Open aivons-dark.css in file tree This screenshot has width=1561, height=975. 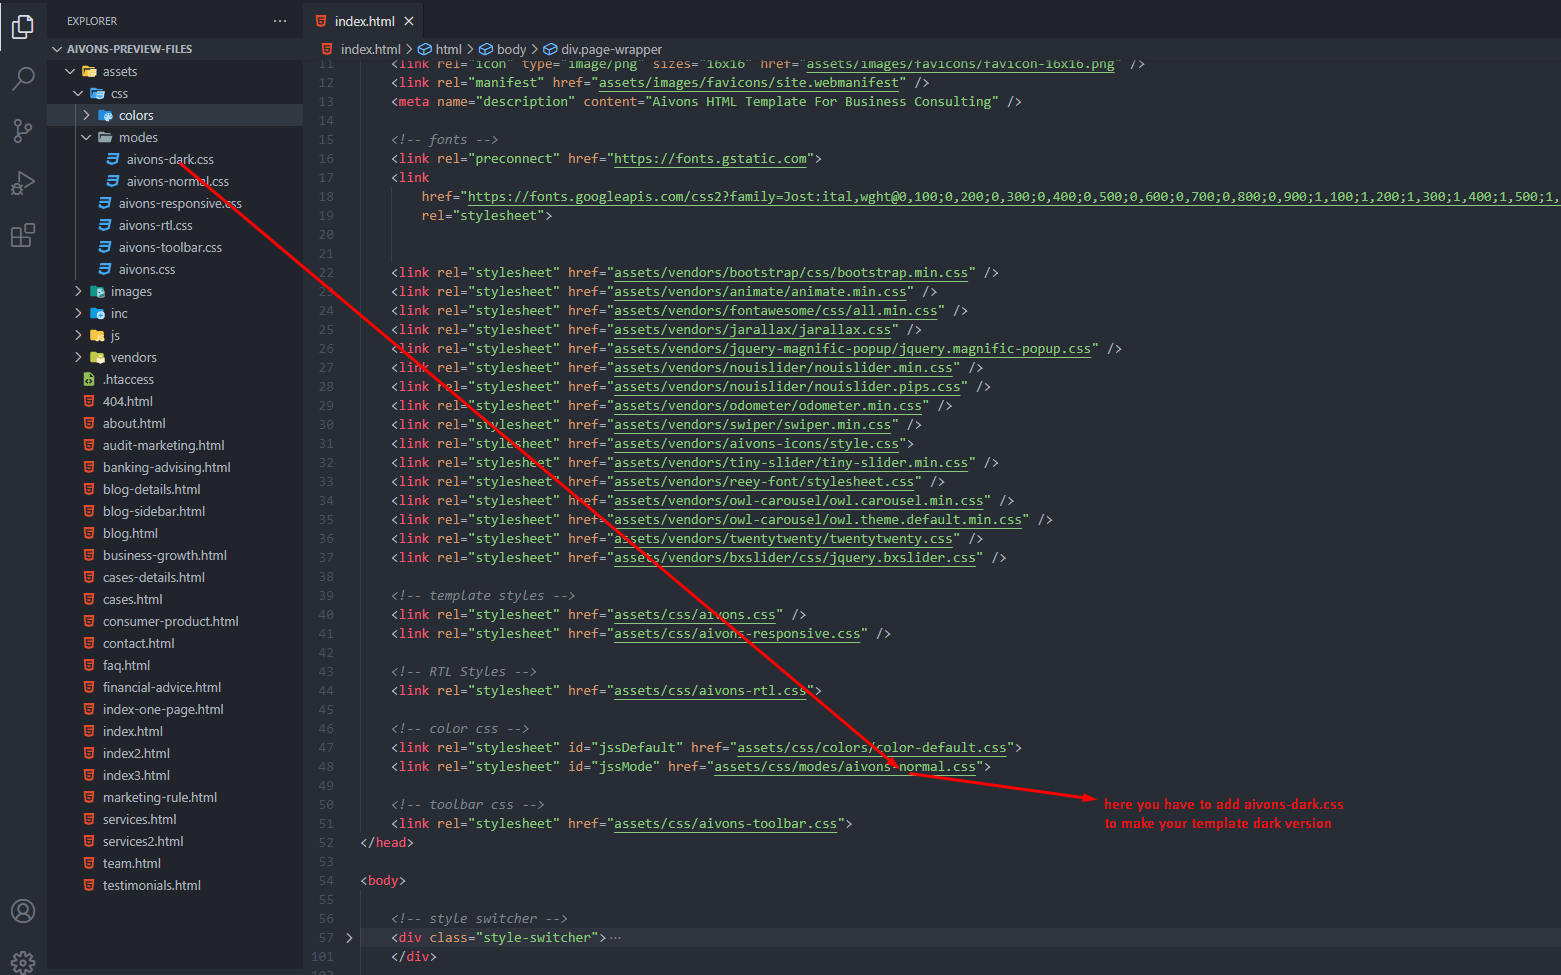click(170, 160)
